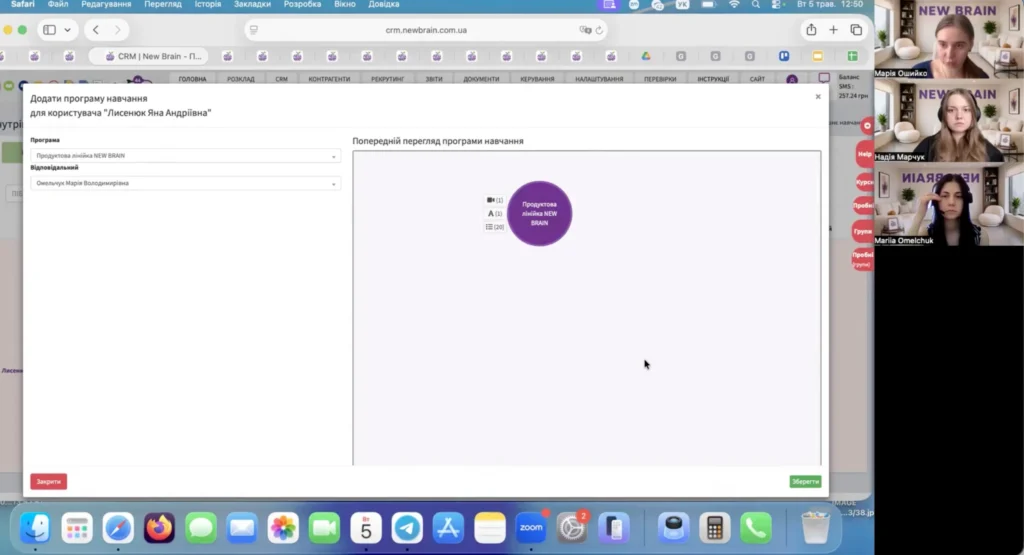Click the chat bubble icon in CRM header
The height and width of the screenshot is (555, 1024).
point(824,78)
